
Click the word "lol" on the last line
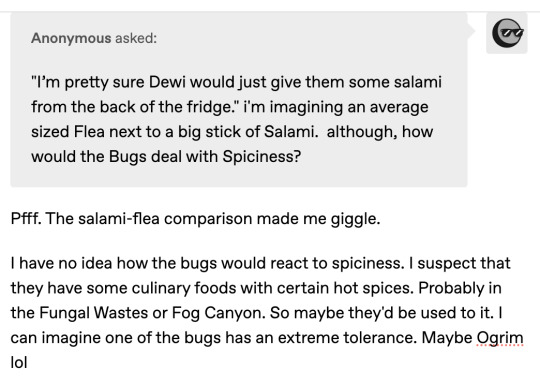(19, 363)
